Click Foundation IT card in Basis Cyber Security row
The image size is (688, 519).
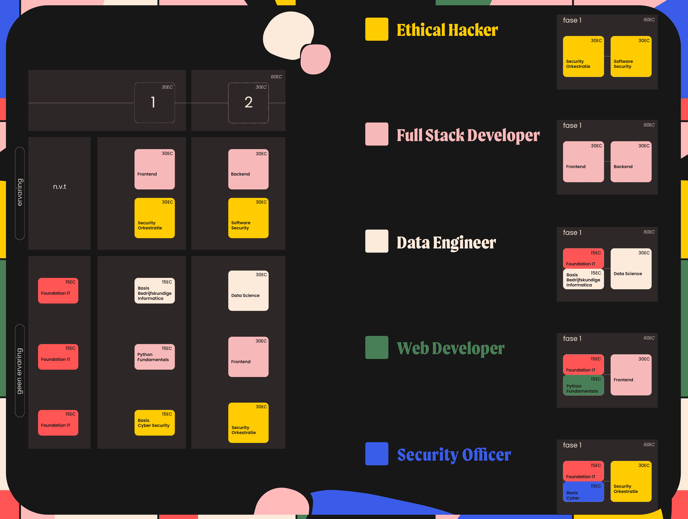pos(58,423)
